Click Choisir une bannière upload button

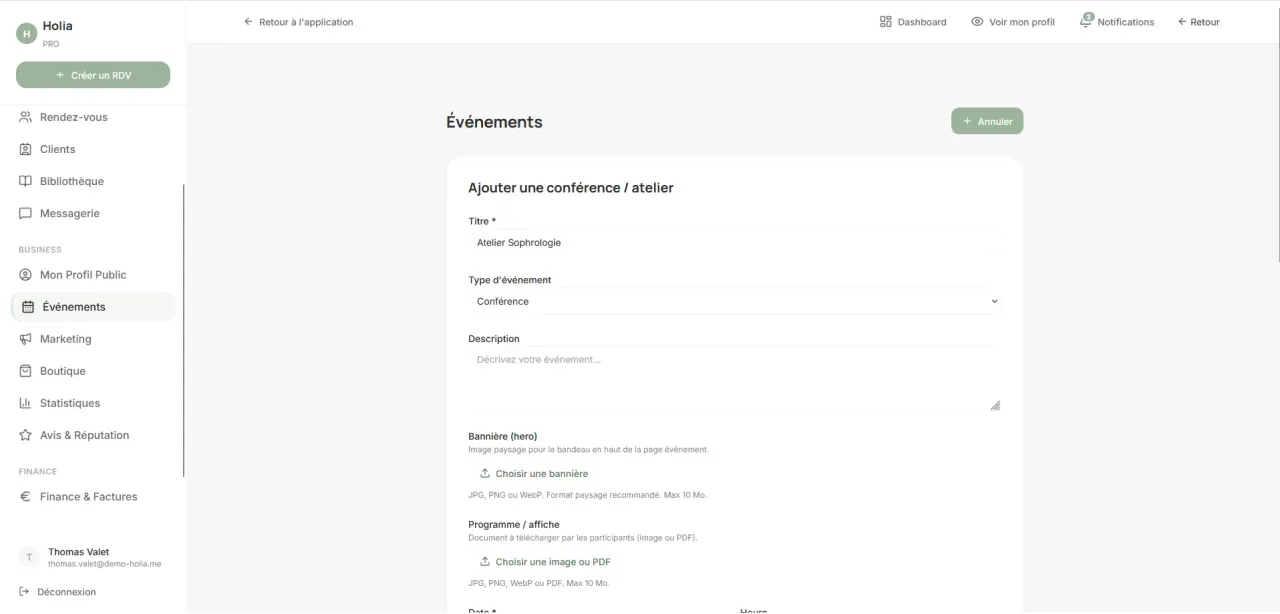pos(534,474)
